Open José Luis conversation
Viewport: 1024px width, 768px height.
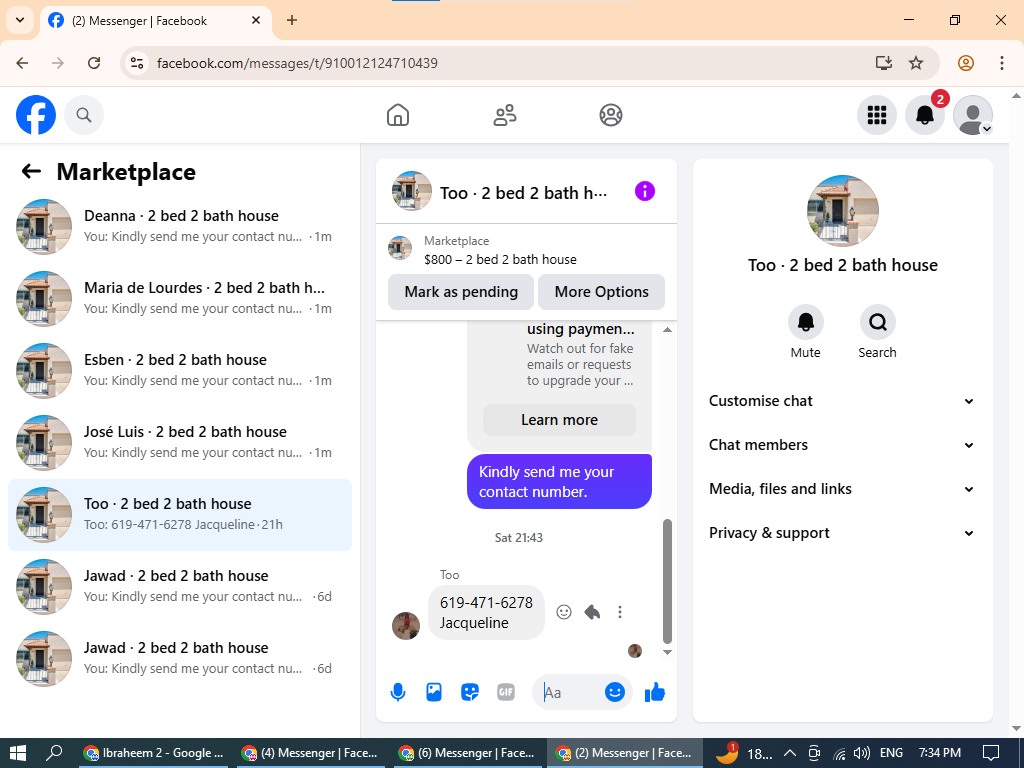pos(180,442)
